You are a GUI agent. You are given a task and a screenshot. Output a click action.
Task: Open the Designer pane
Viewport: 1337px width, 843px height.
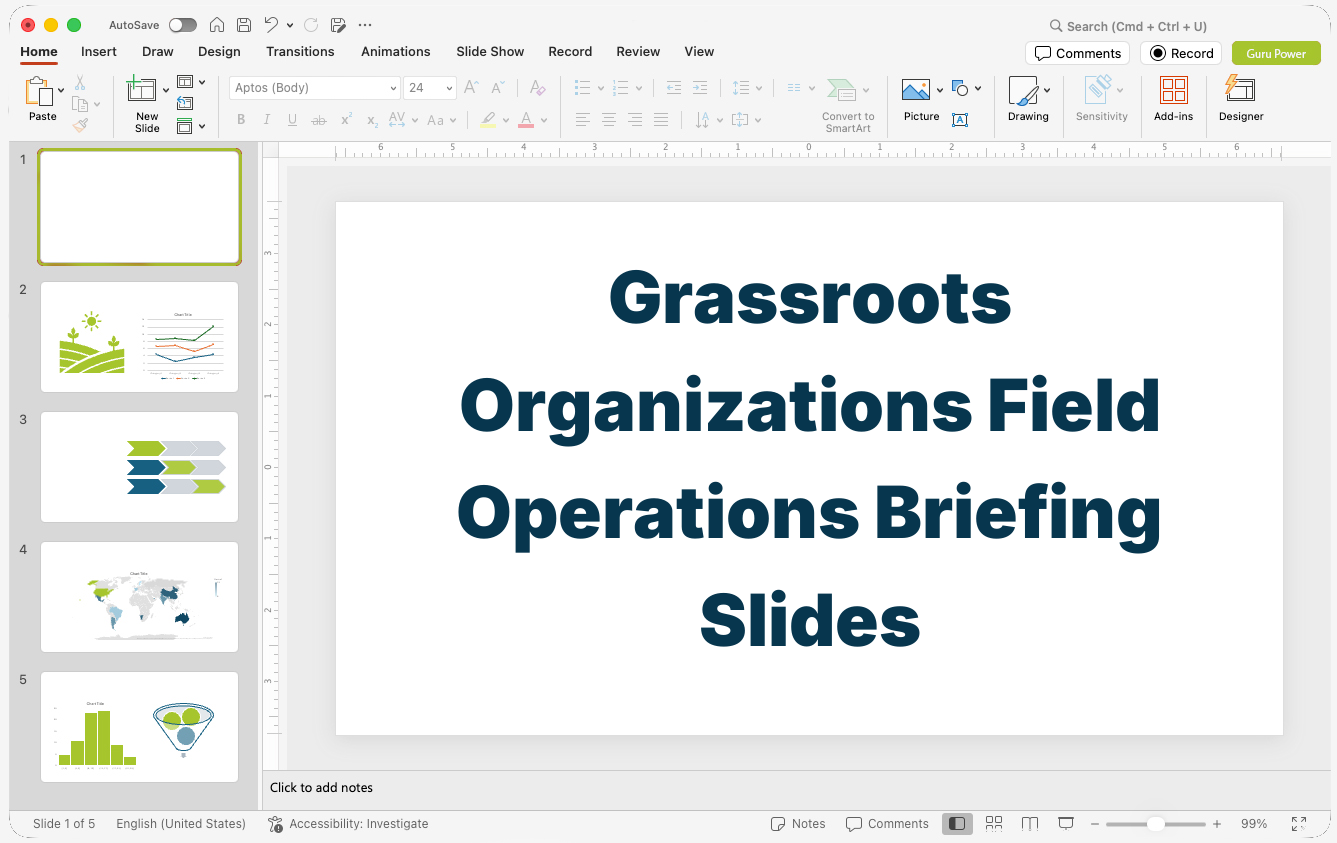pyautogui.click(x=1241, y=99)
